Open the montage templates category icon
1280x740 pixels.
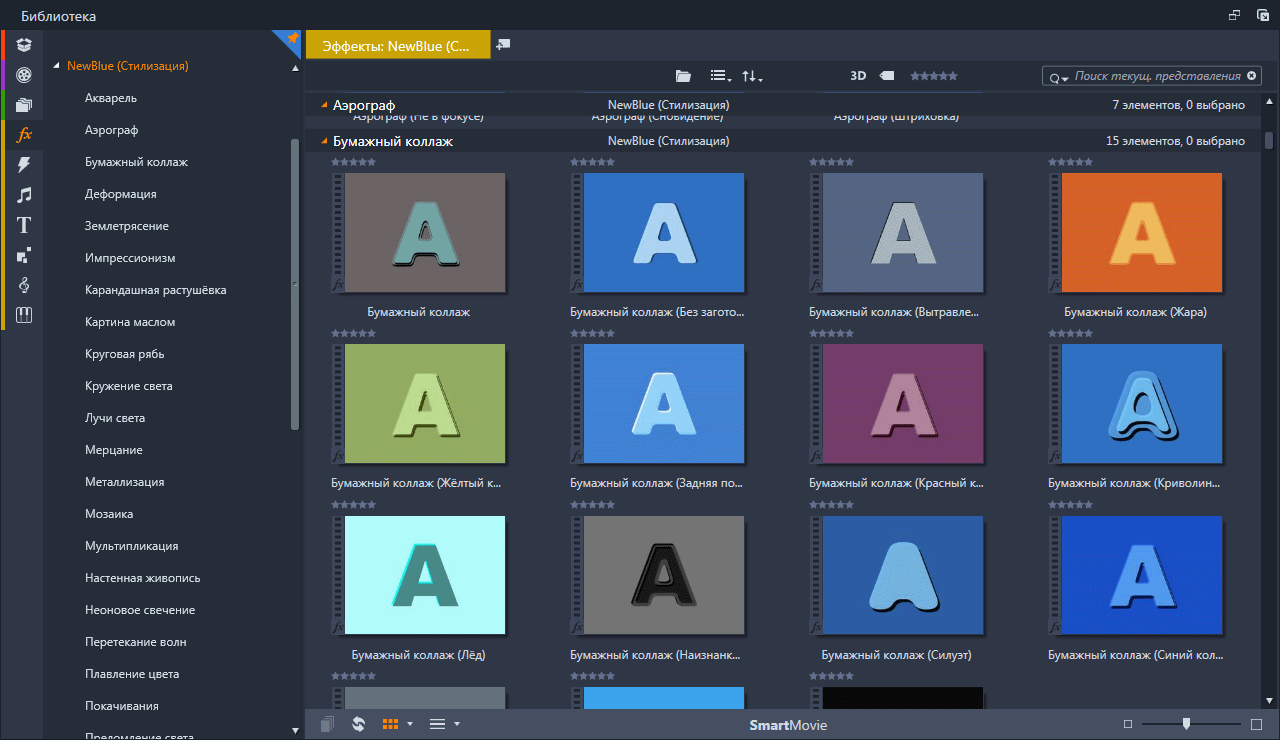25,255
